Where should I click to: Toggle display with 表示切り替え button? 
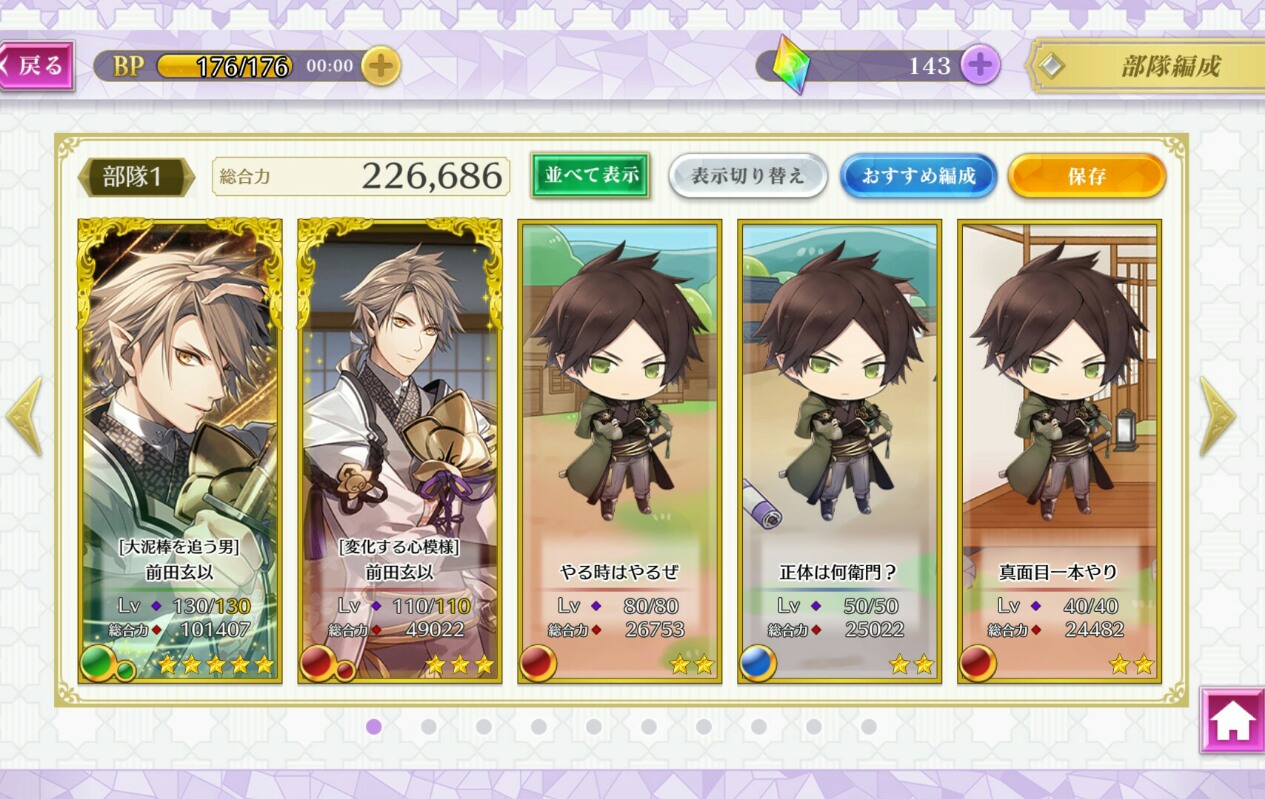[748, 175]
